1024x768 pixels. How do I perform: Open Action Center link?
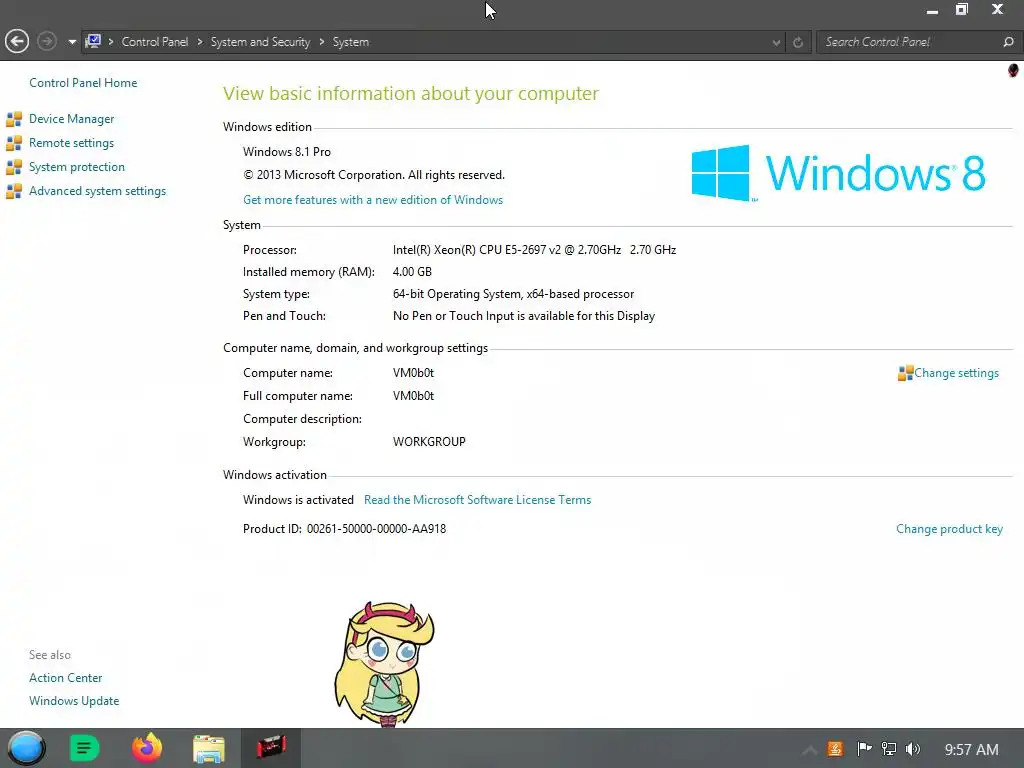point(65,678)
